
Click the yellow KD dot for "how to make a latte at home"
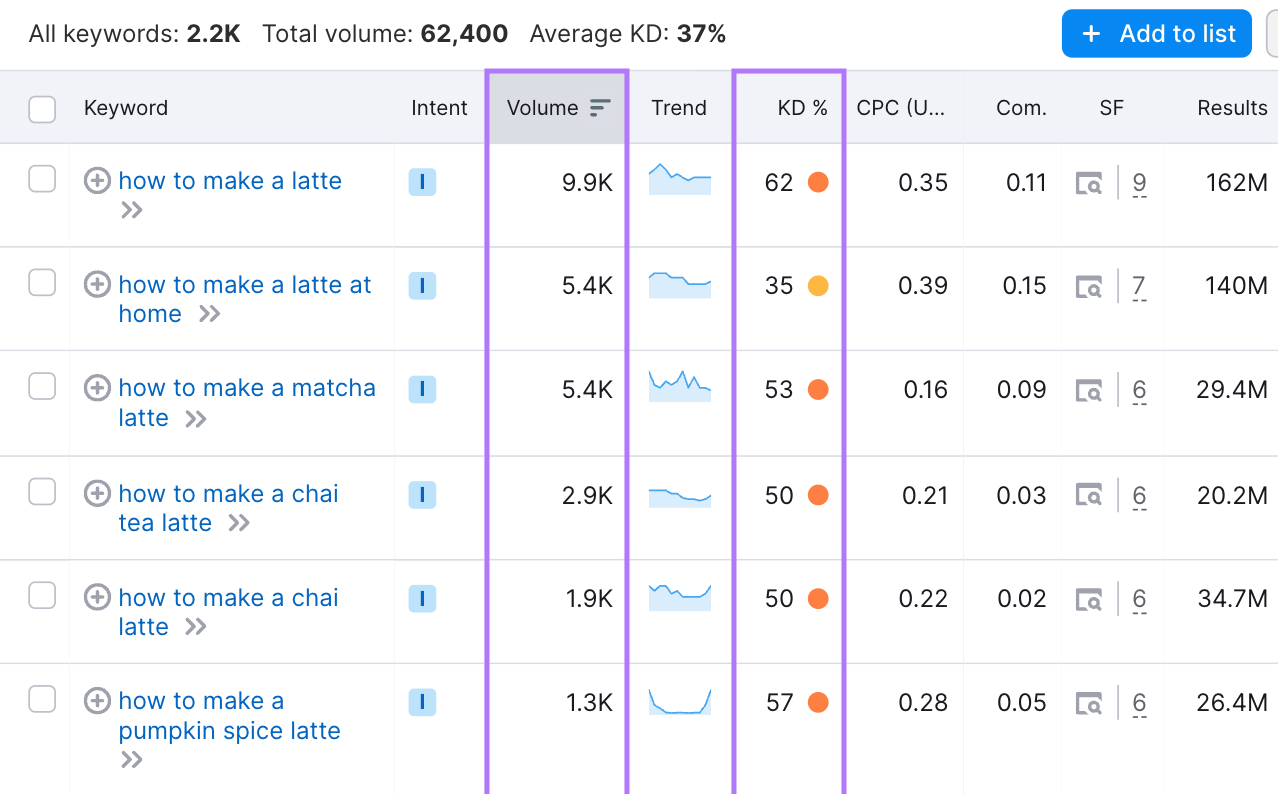pyautogui.click(x=817, y=285)
